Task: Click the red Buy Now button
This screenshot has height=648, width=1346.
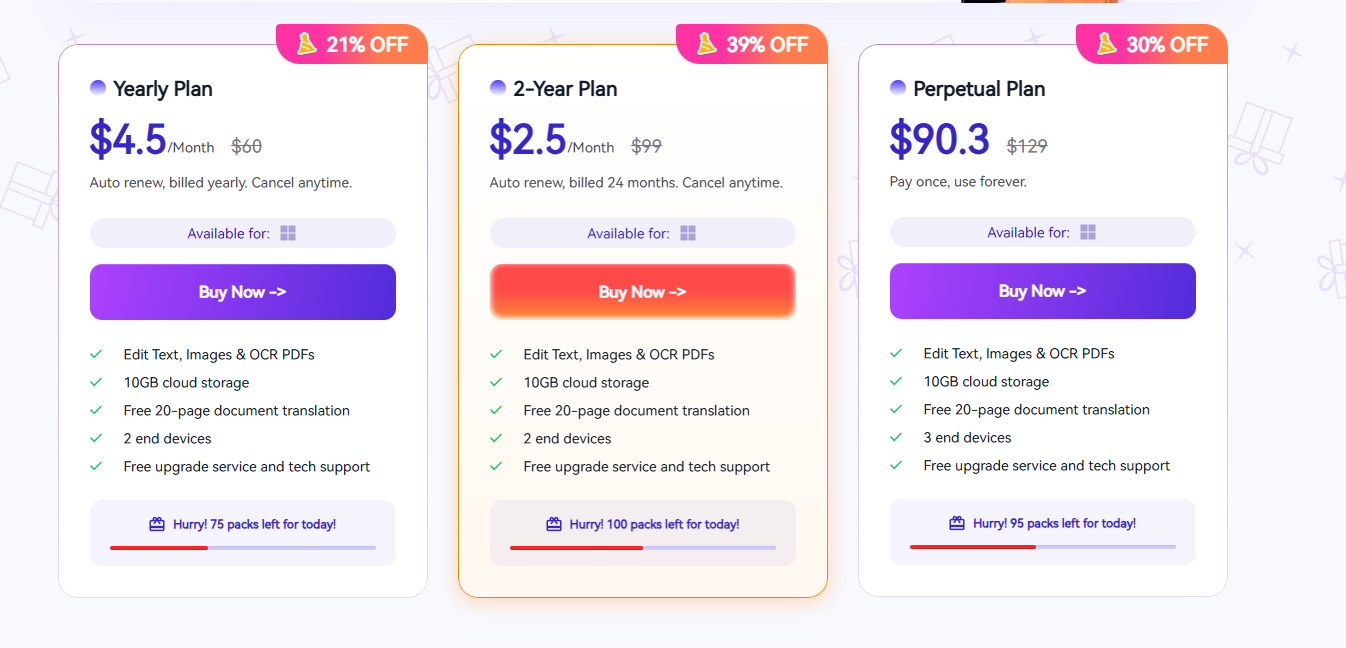Action: tap(643, 292)
